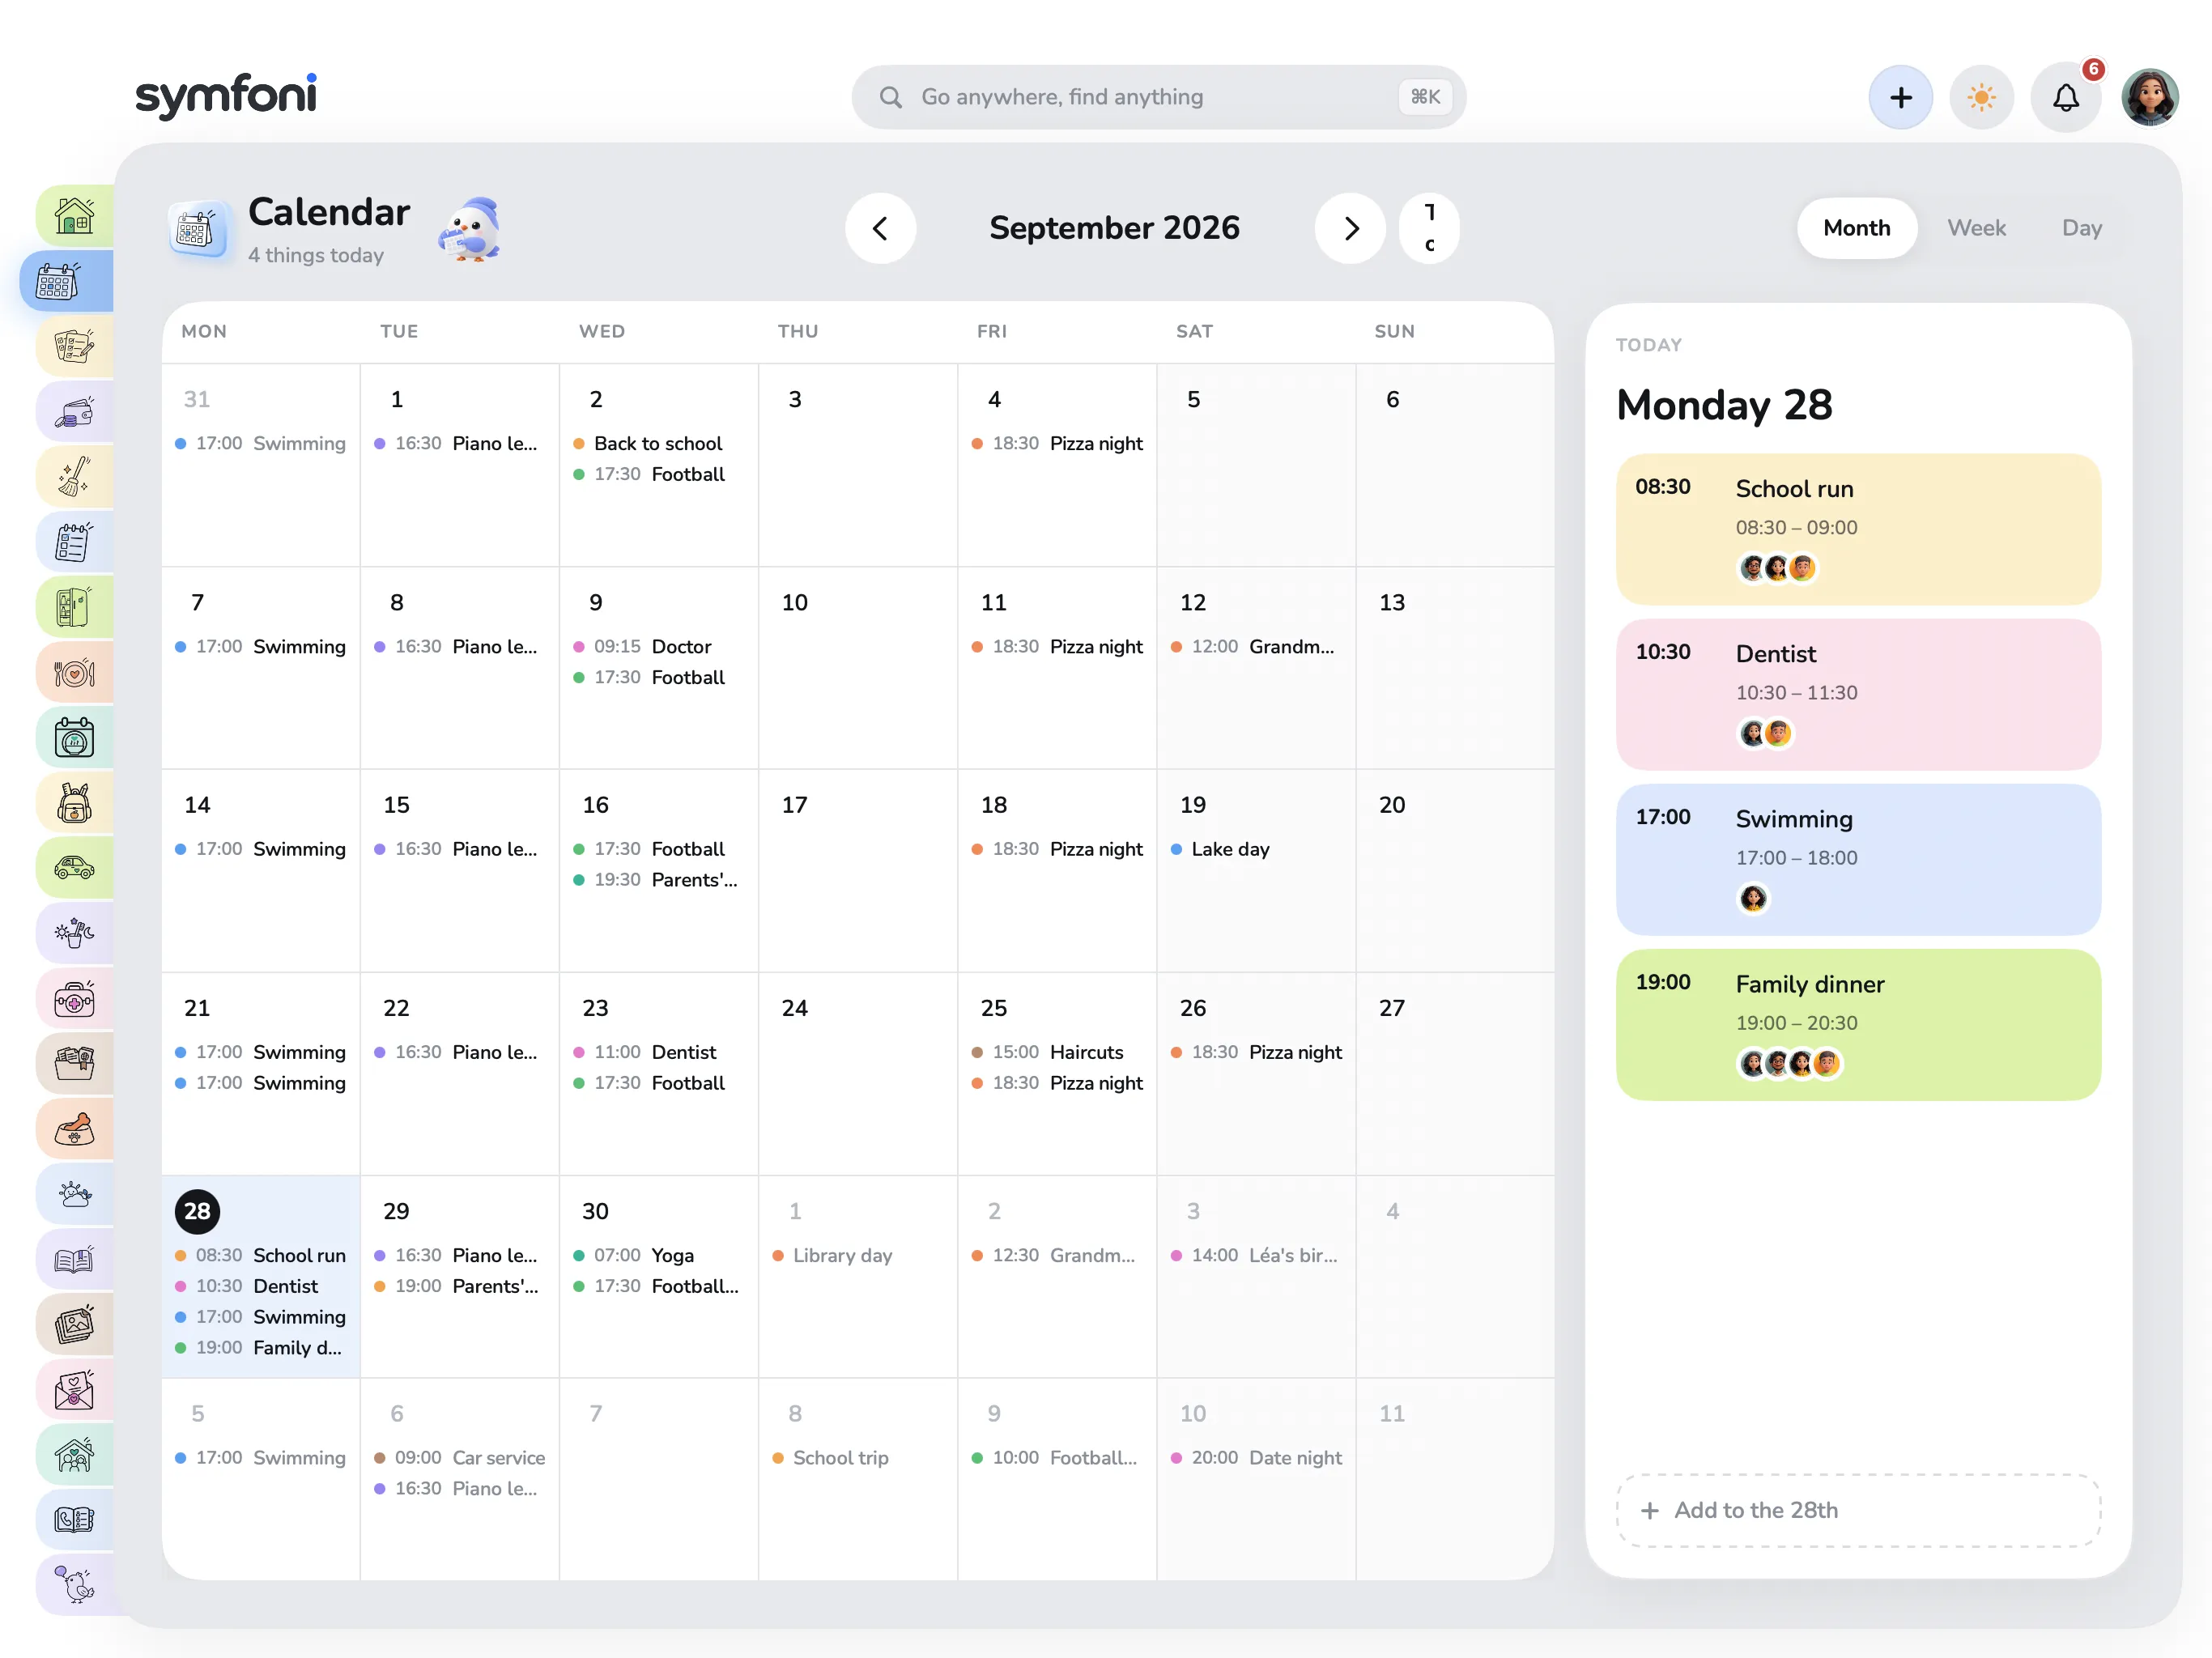This screenshot has width=2212, height=1658.
Task: Open '20:00 Date night' event
Action: pyautogui.click(x=1257, y=1458)
